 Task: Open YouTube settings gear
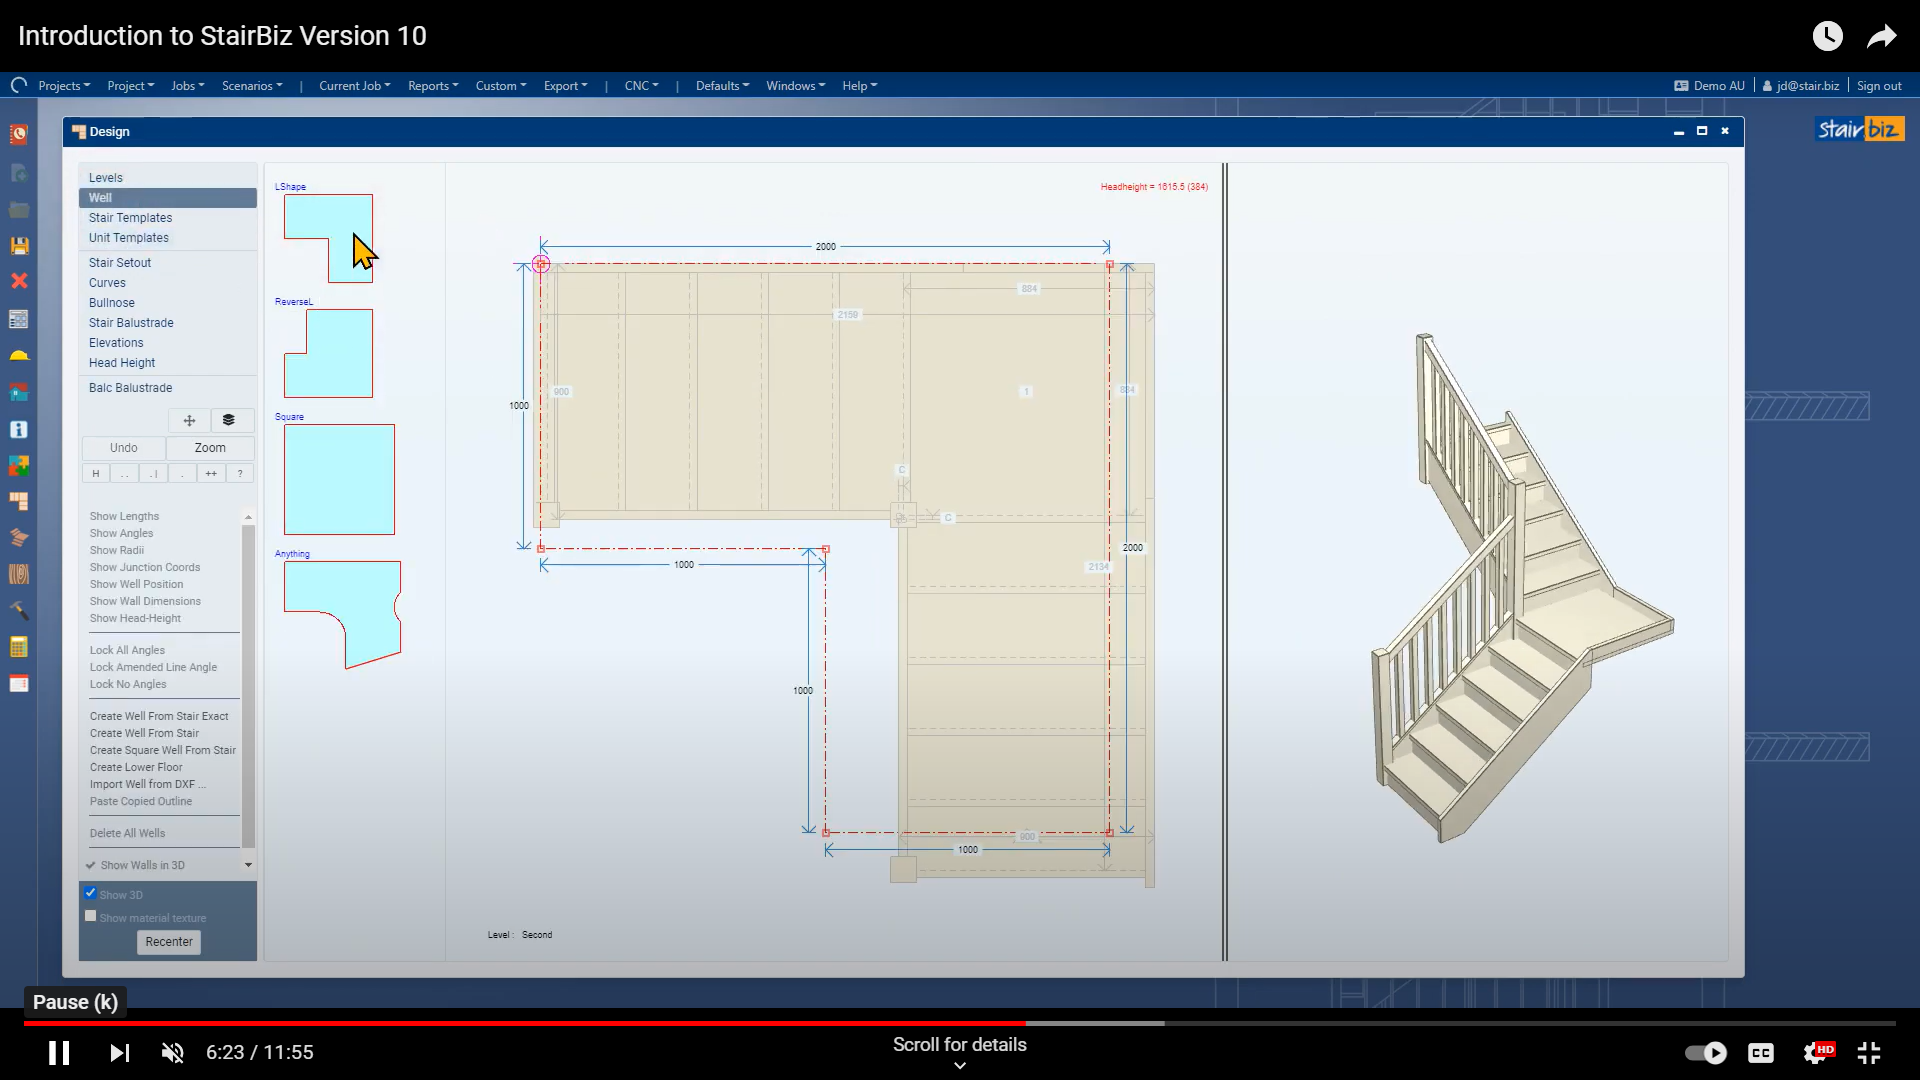pos(1817,1052)
